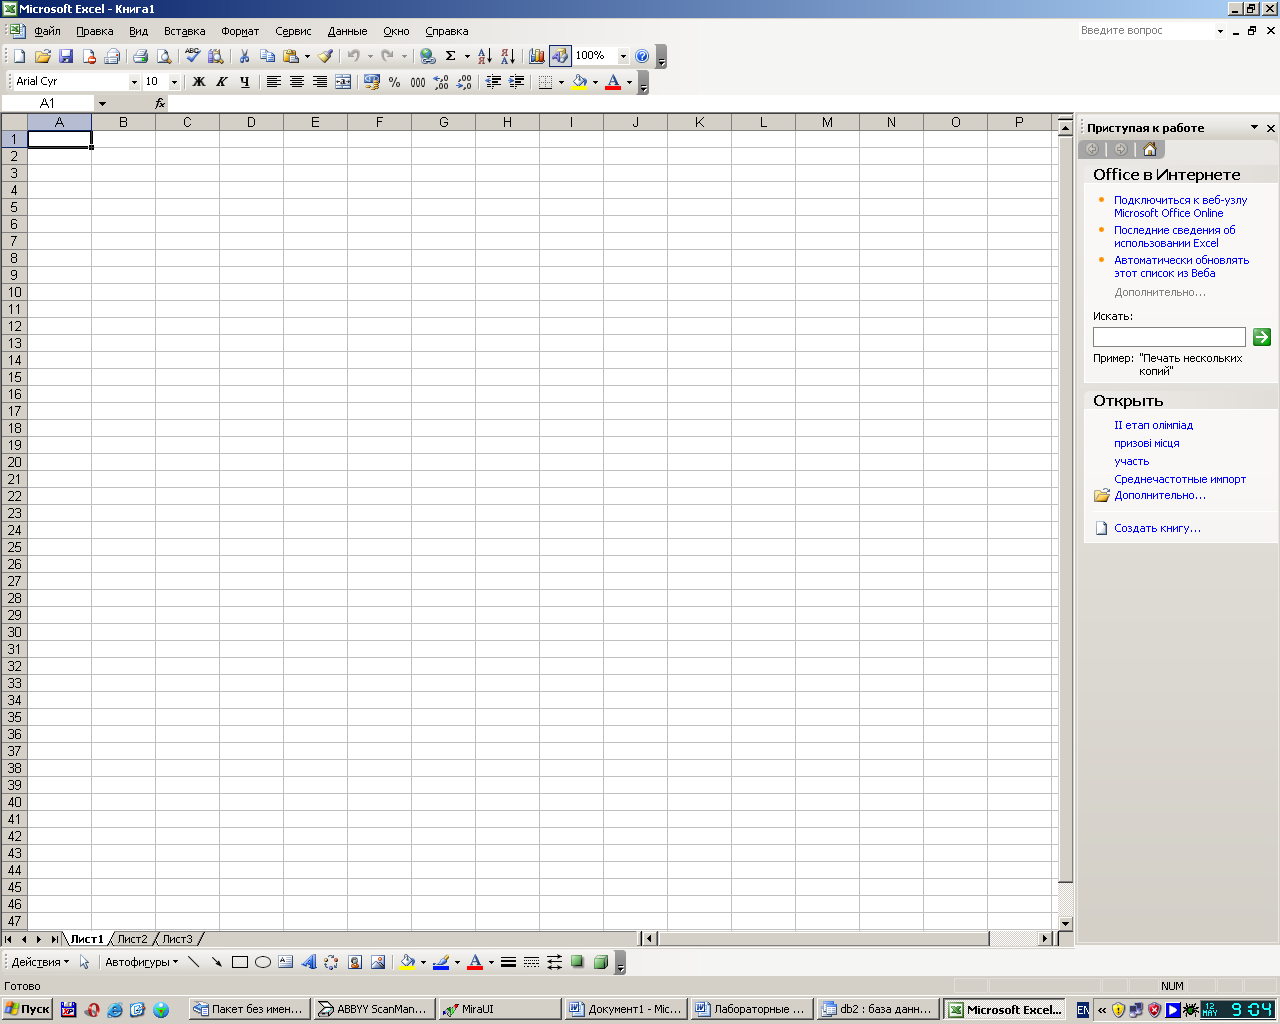
Task: Click the green search arrow button
Action: (1262, 337)
